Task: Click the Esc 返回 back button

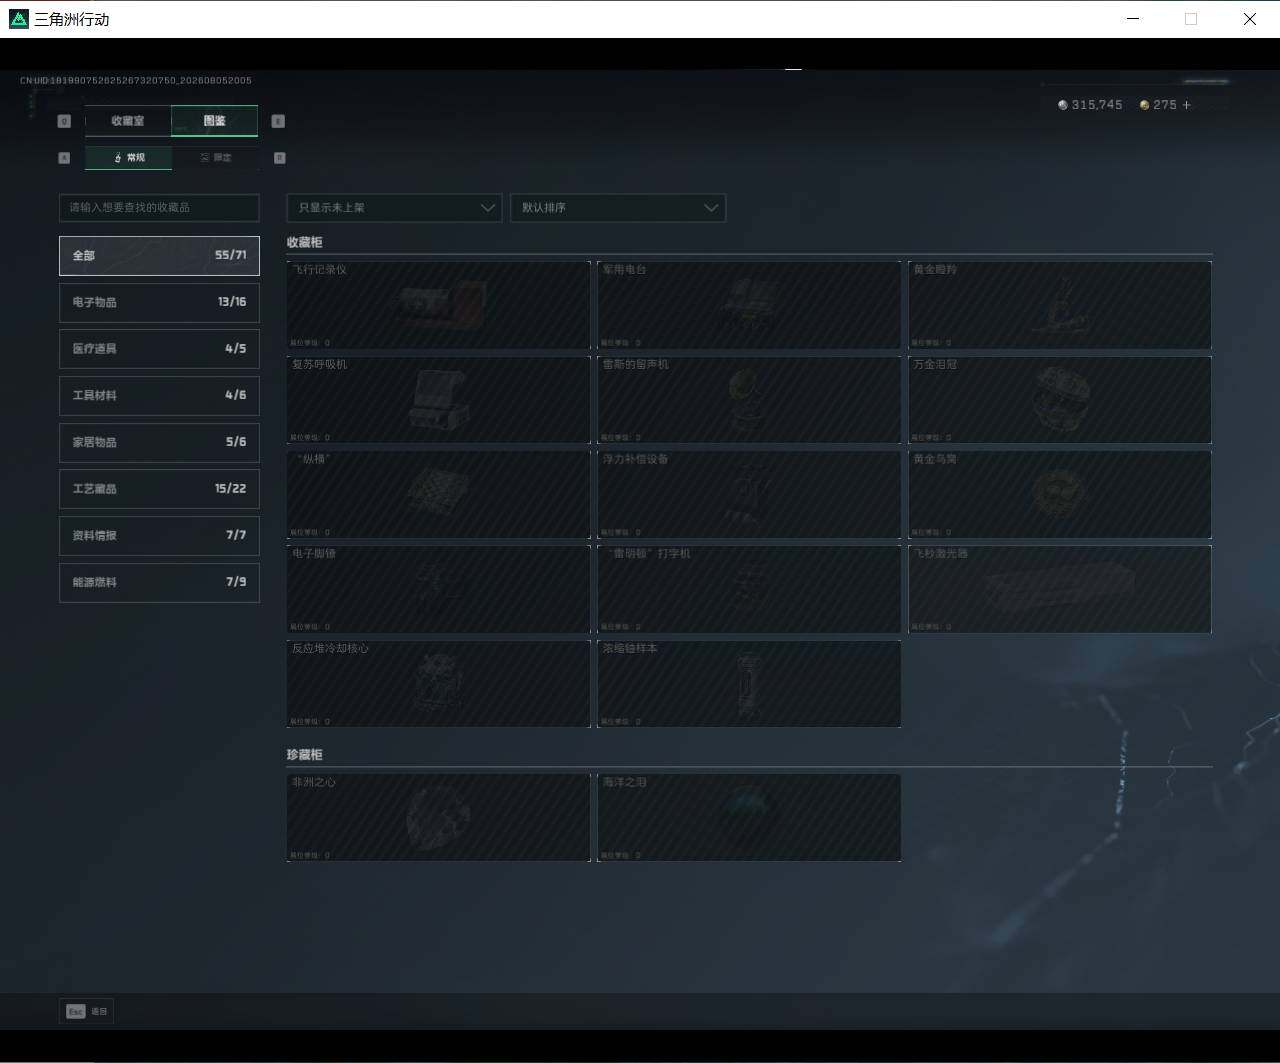Action: [86, 1011]
